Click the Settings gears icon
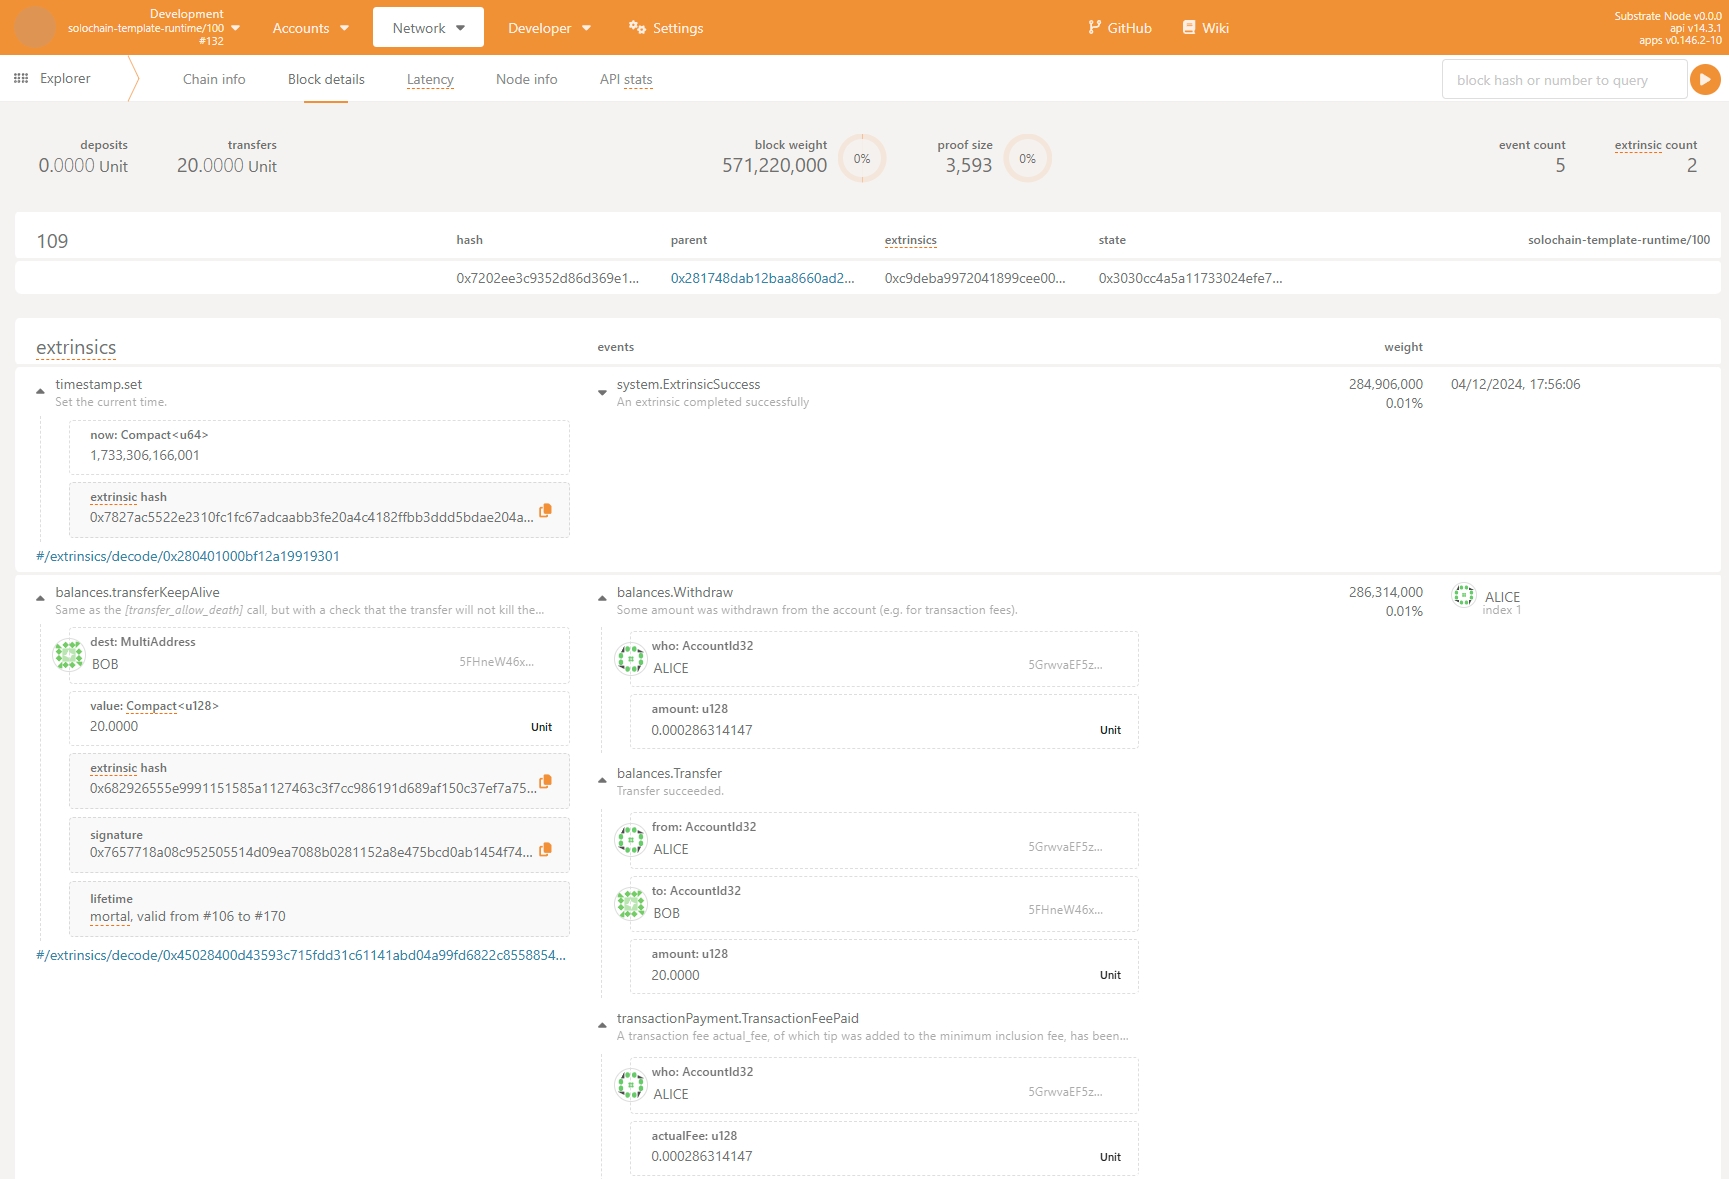Image resolution: width=1729 pixels, height=1179 pixels. 637,28
